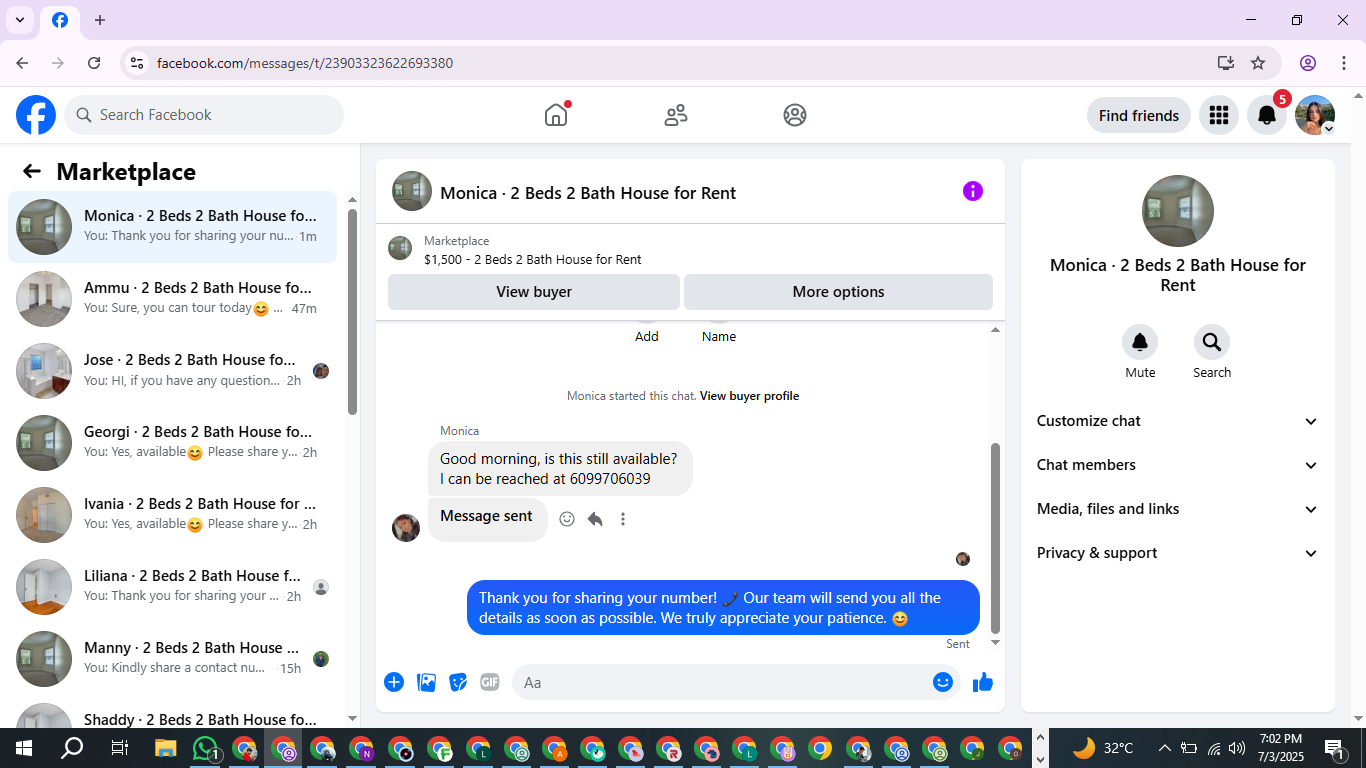This screenshot has width=1366, height=768.
Task: Open conversation information purple icon
Action: pyautogui.click(x=973, y=191)
